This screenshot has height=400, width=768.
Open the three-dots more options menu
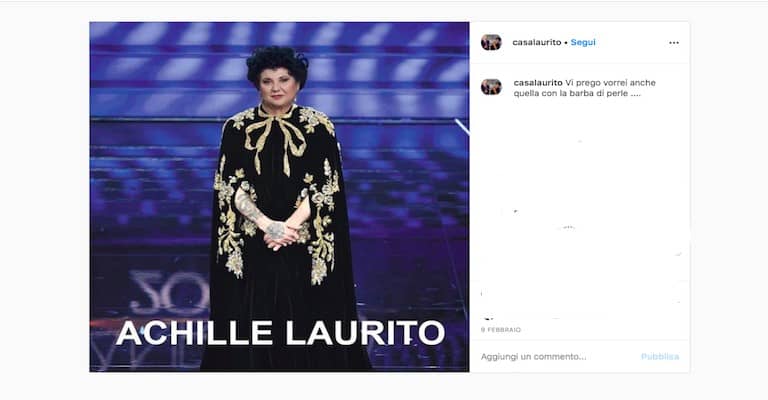point(674,43)
